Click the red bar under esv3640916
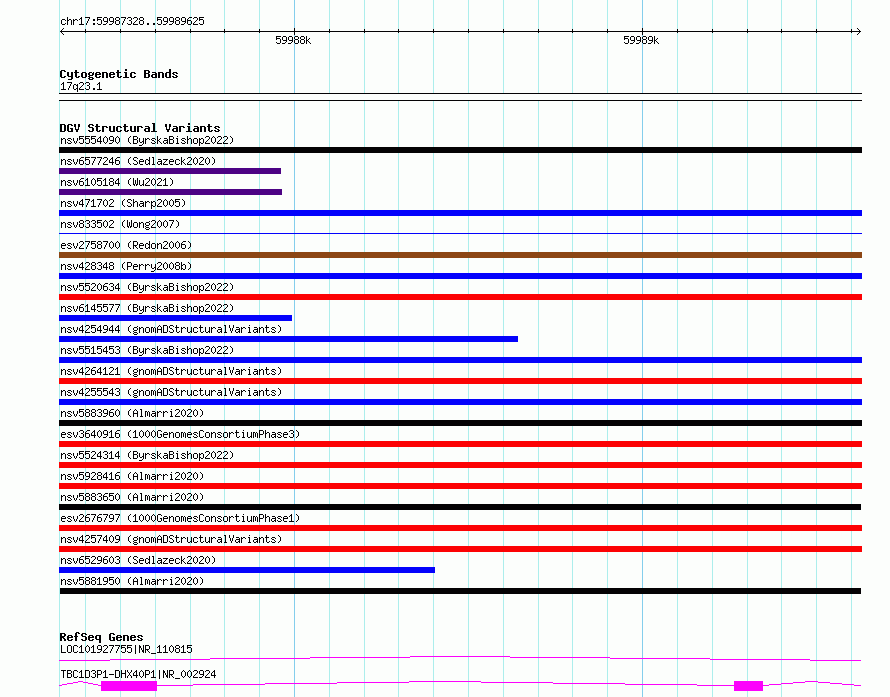The width and height of the screenshot is (890, 697). click(x=460, y=444)
